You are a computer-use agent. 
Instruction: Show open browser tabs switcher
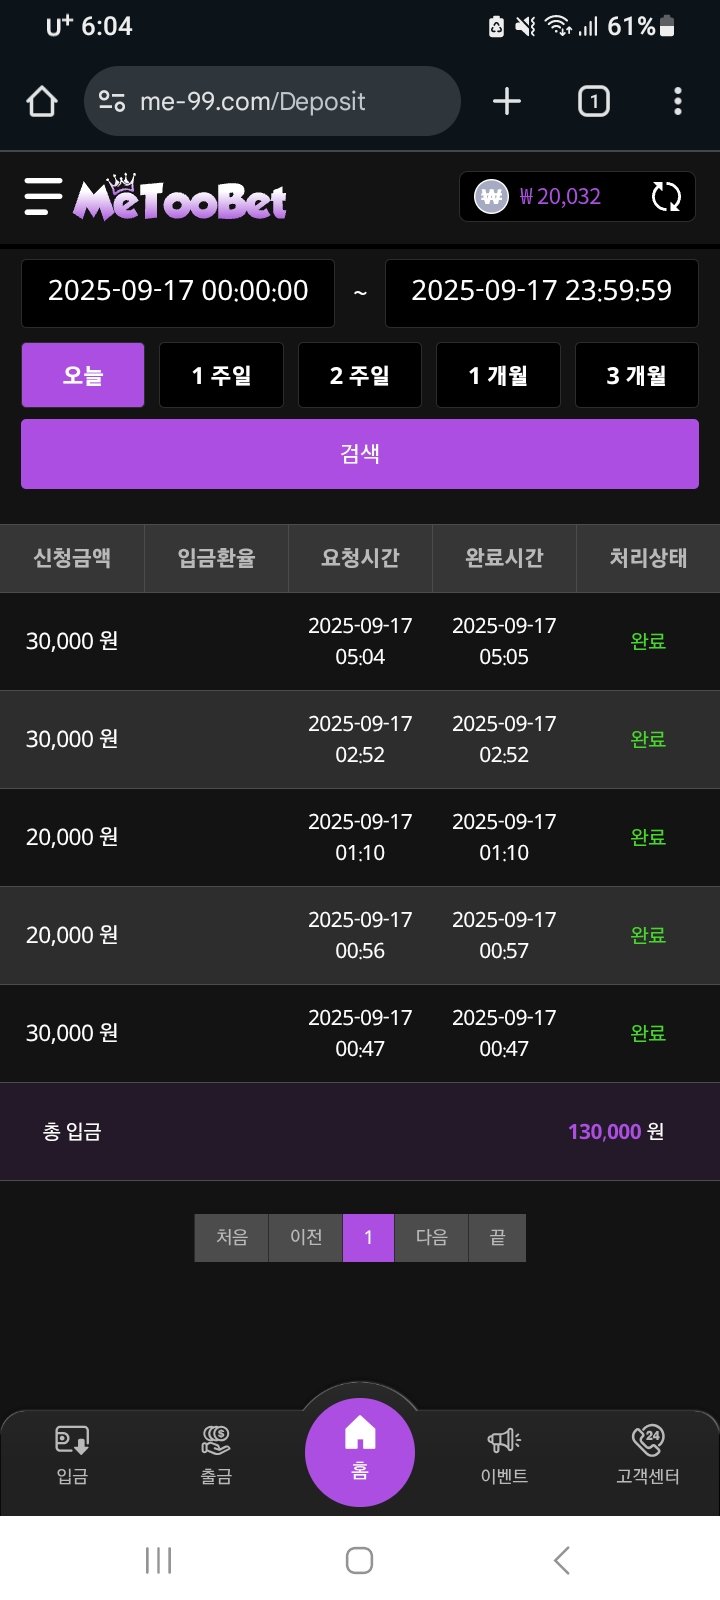pos(593,101)
